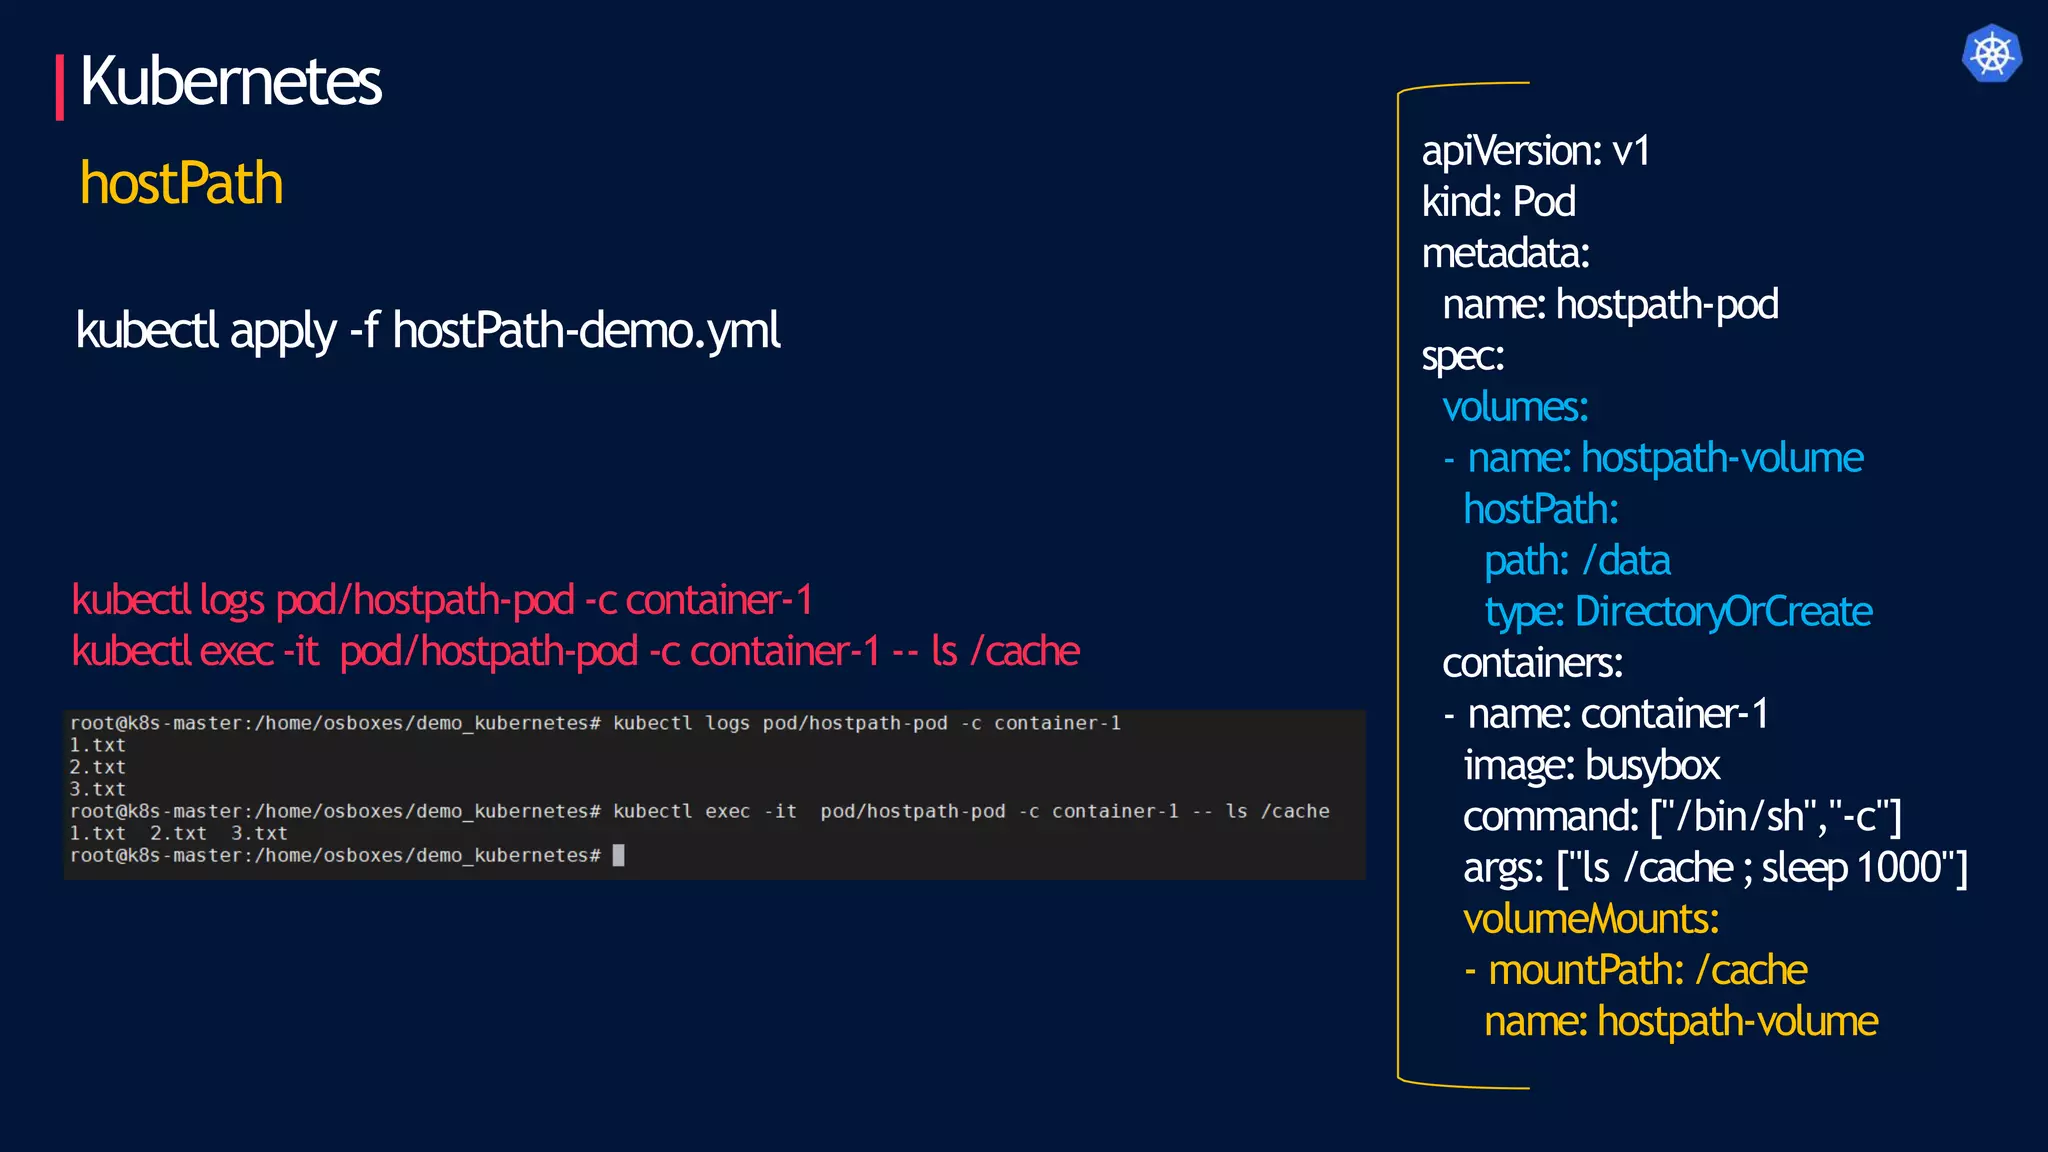Click the args ls /cache sleep line
Image resolution: width=2048 pixels, height=1152 pixels.
coord(1715,868)
